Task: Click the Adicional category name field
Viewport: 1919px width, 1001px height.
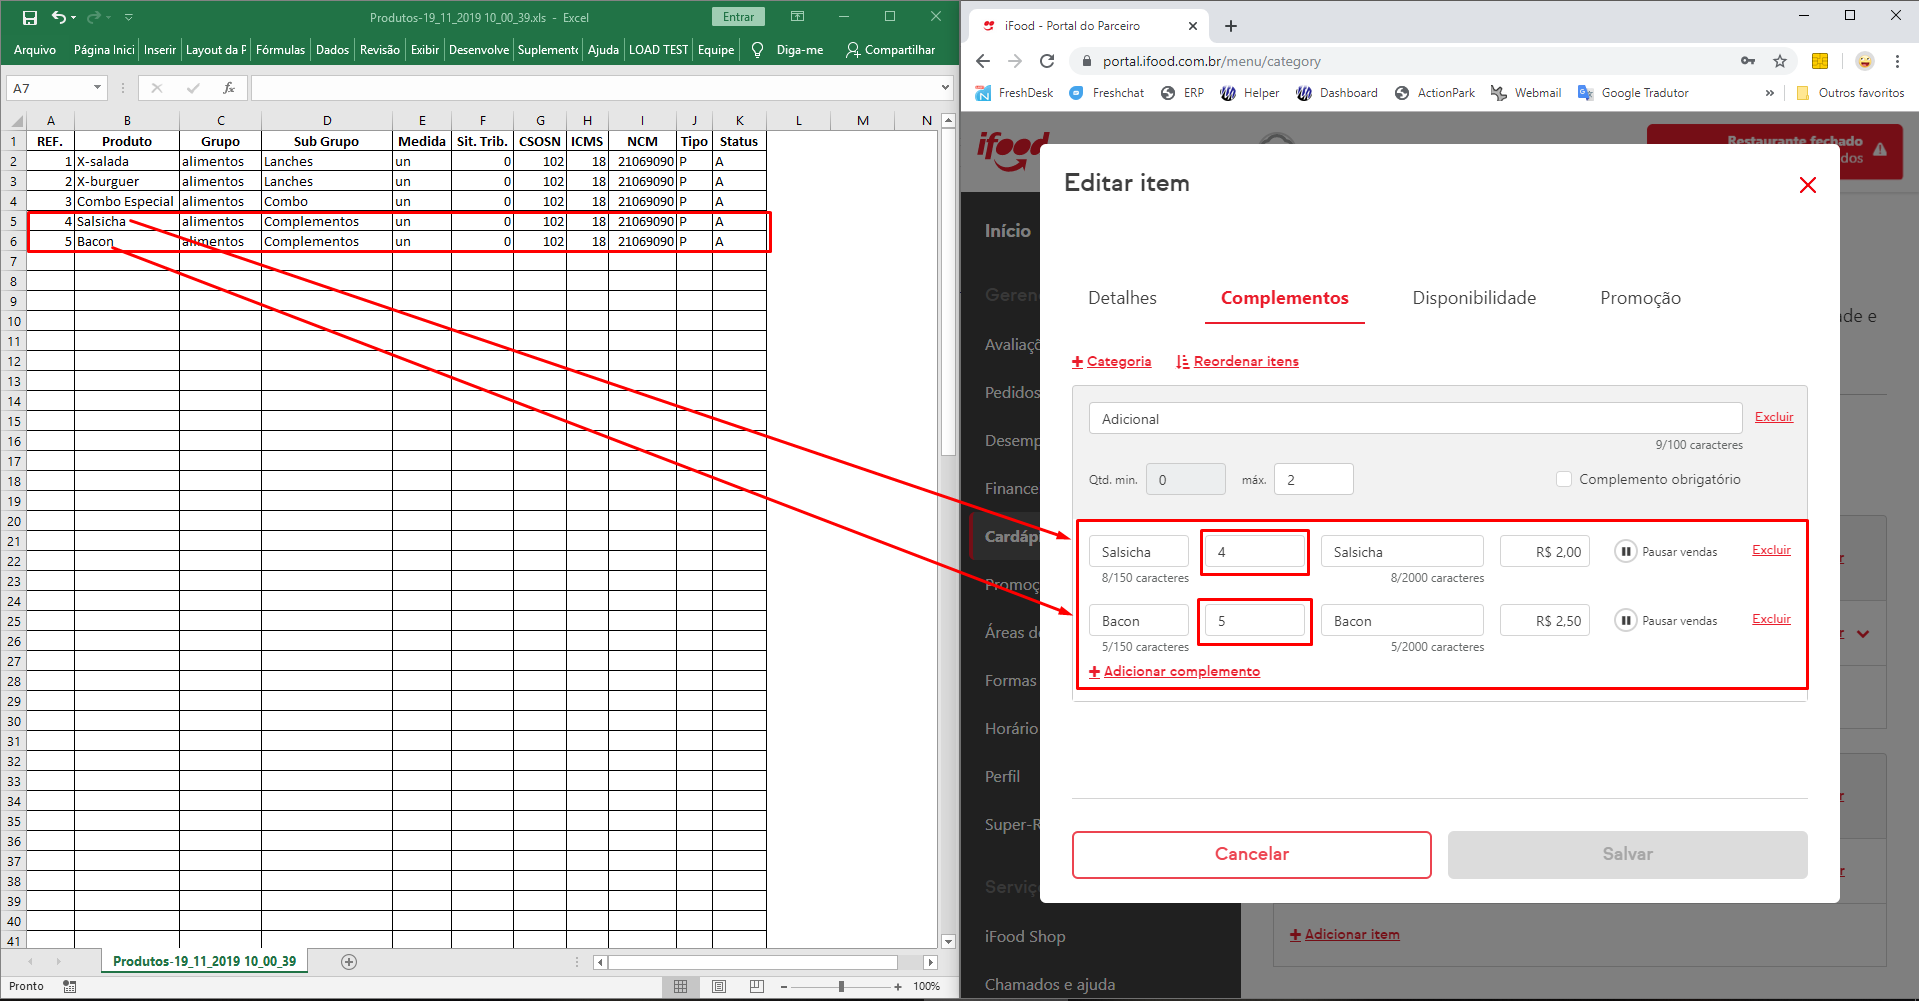Action: tap(1415, 419)
